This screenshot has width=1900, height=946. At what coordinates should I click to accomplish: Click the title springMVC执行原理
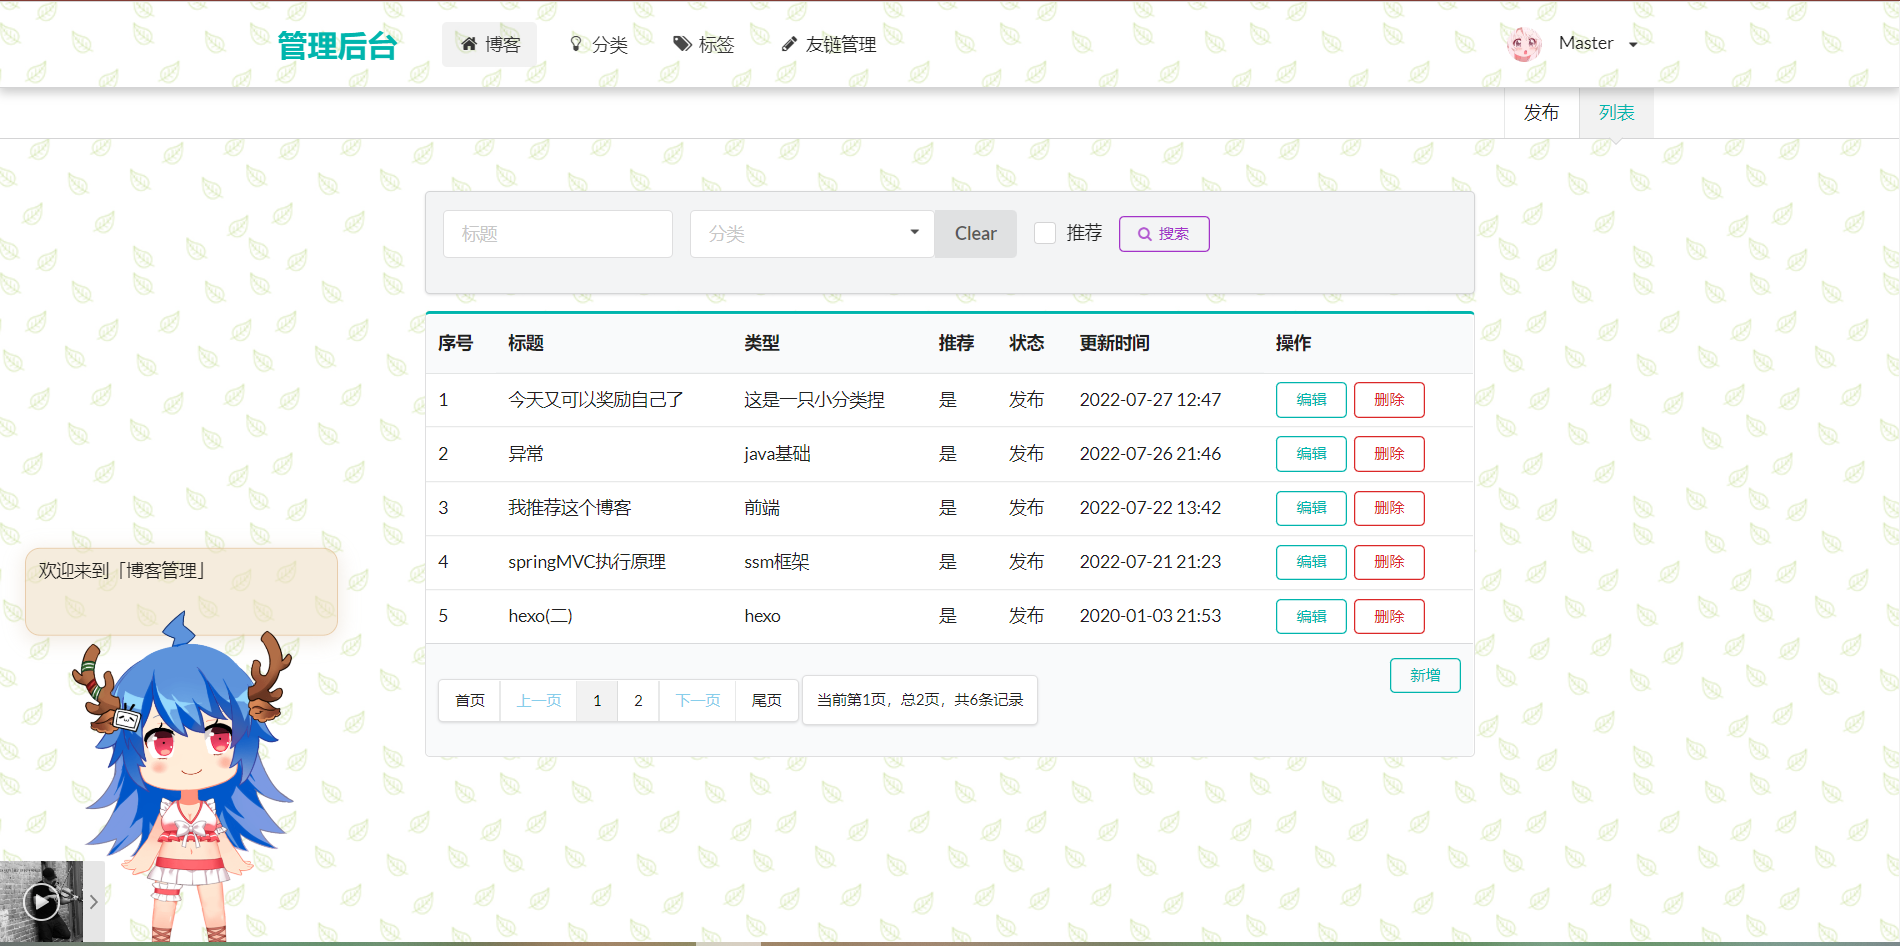coord(587,562)
